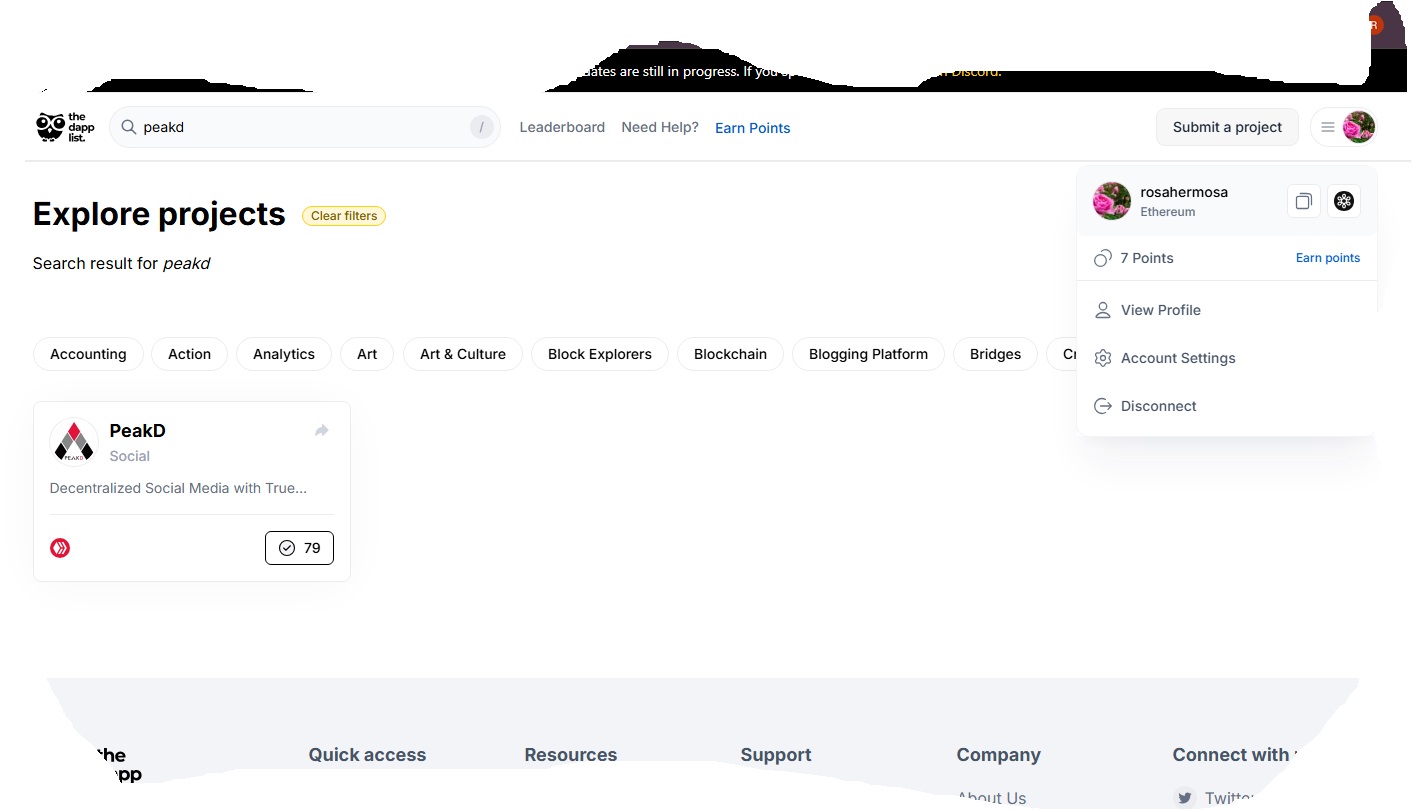Click the black network icon beside copy
Image resolution: width=1413 pixels, height=811 pixels.
[x=1344, y=201]
